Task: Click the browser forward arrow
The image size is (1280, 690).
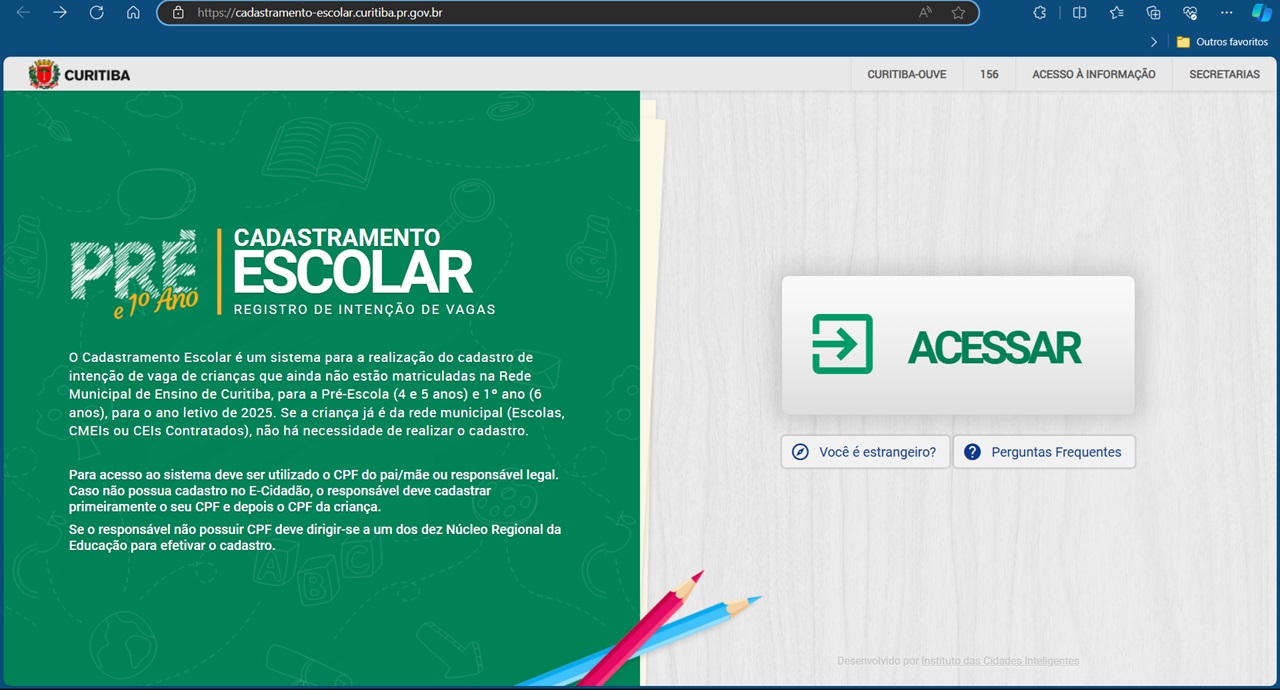Action: pos(60,13)
